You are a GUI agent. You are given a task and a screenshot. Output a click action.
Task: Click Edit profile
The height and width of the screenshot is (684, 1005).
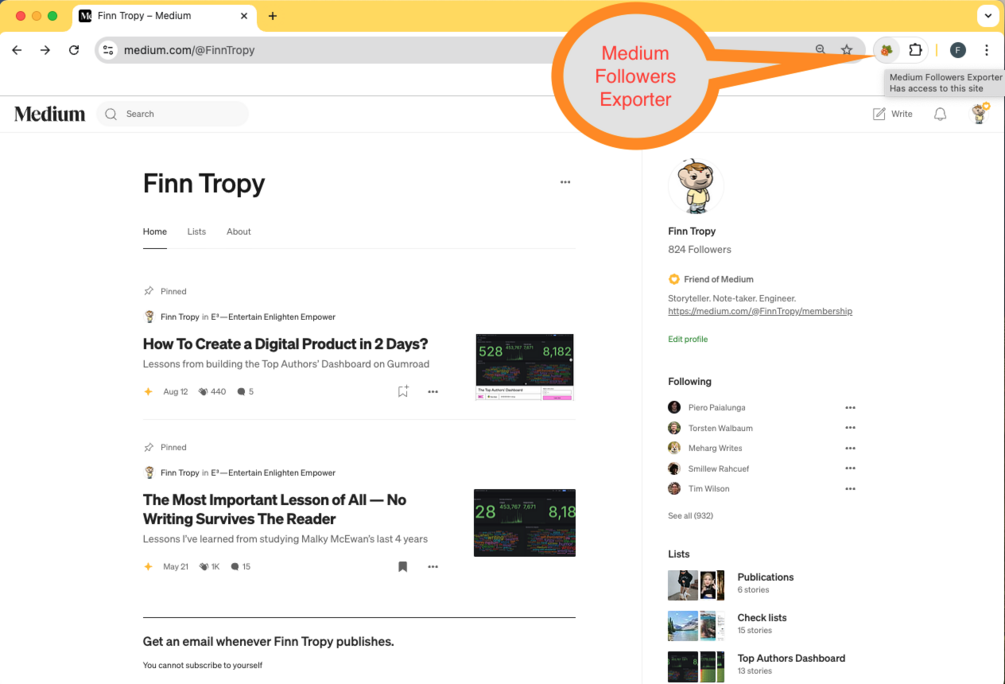tap(688, 339)
